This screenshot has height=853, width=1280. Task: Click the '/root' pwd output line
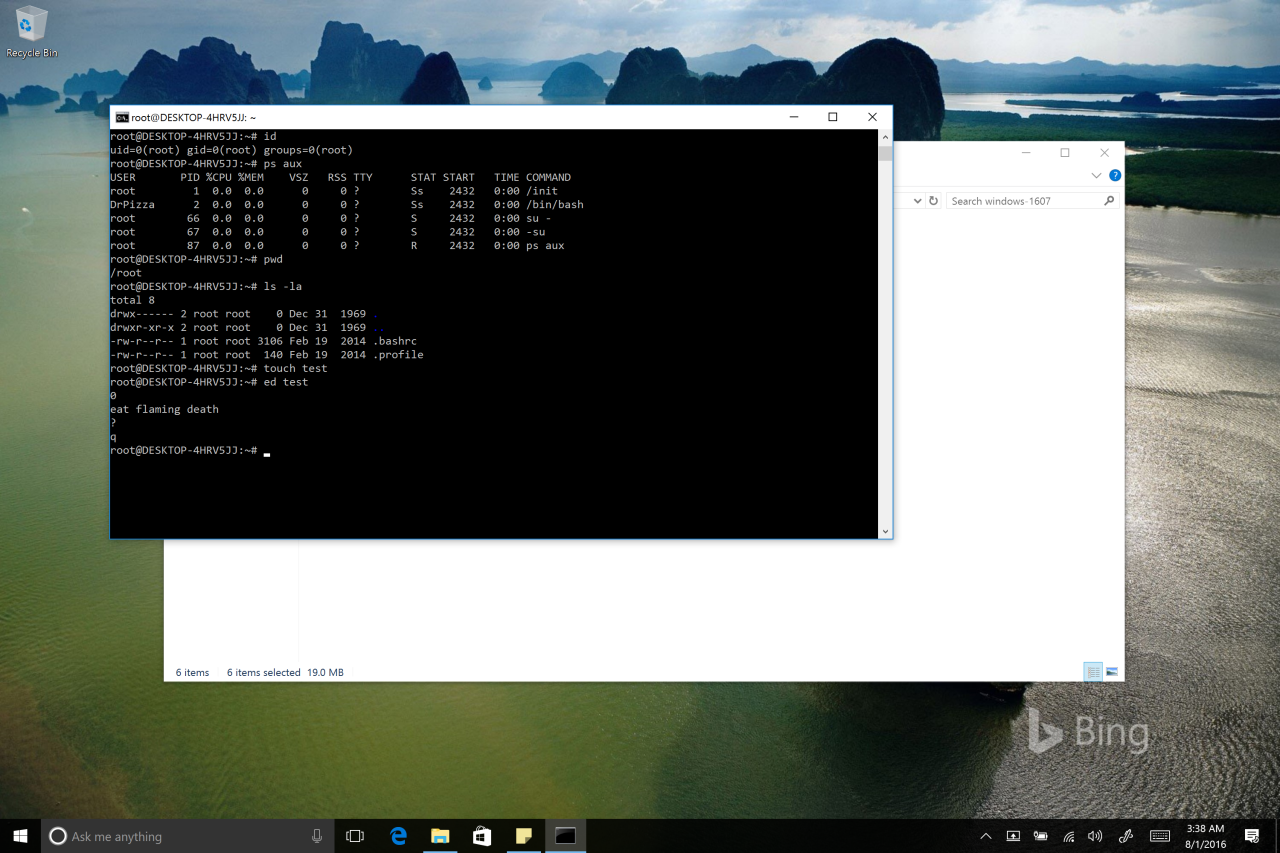[x=126, y=272]
